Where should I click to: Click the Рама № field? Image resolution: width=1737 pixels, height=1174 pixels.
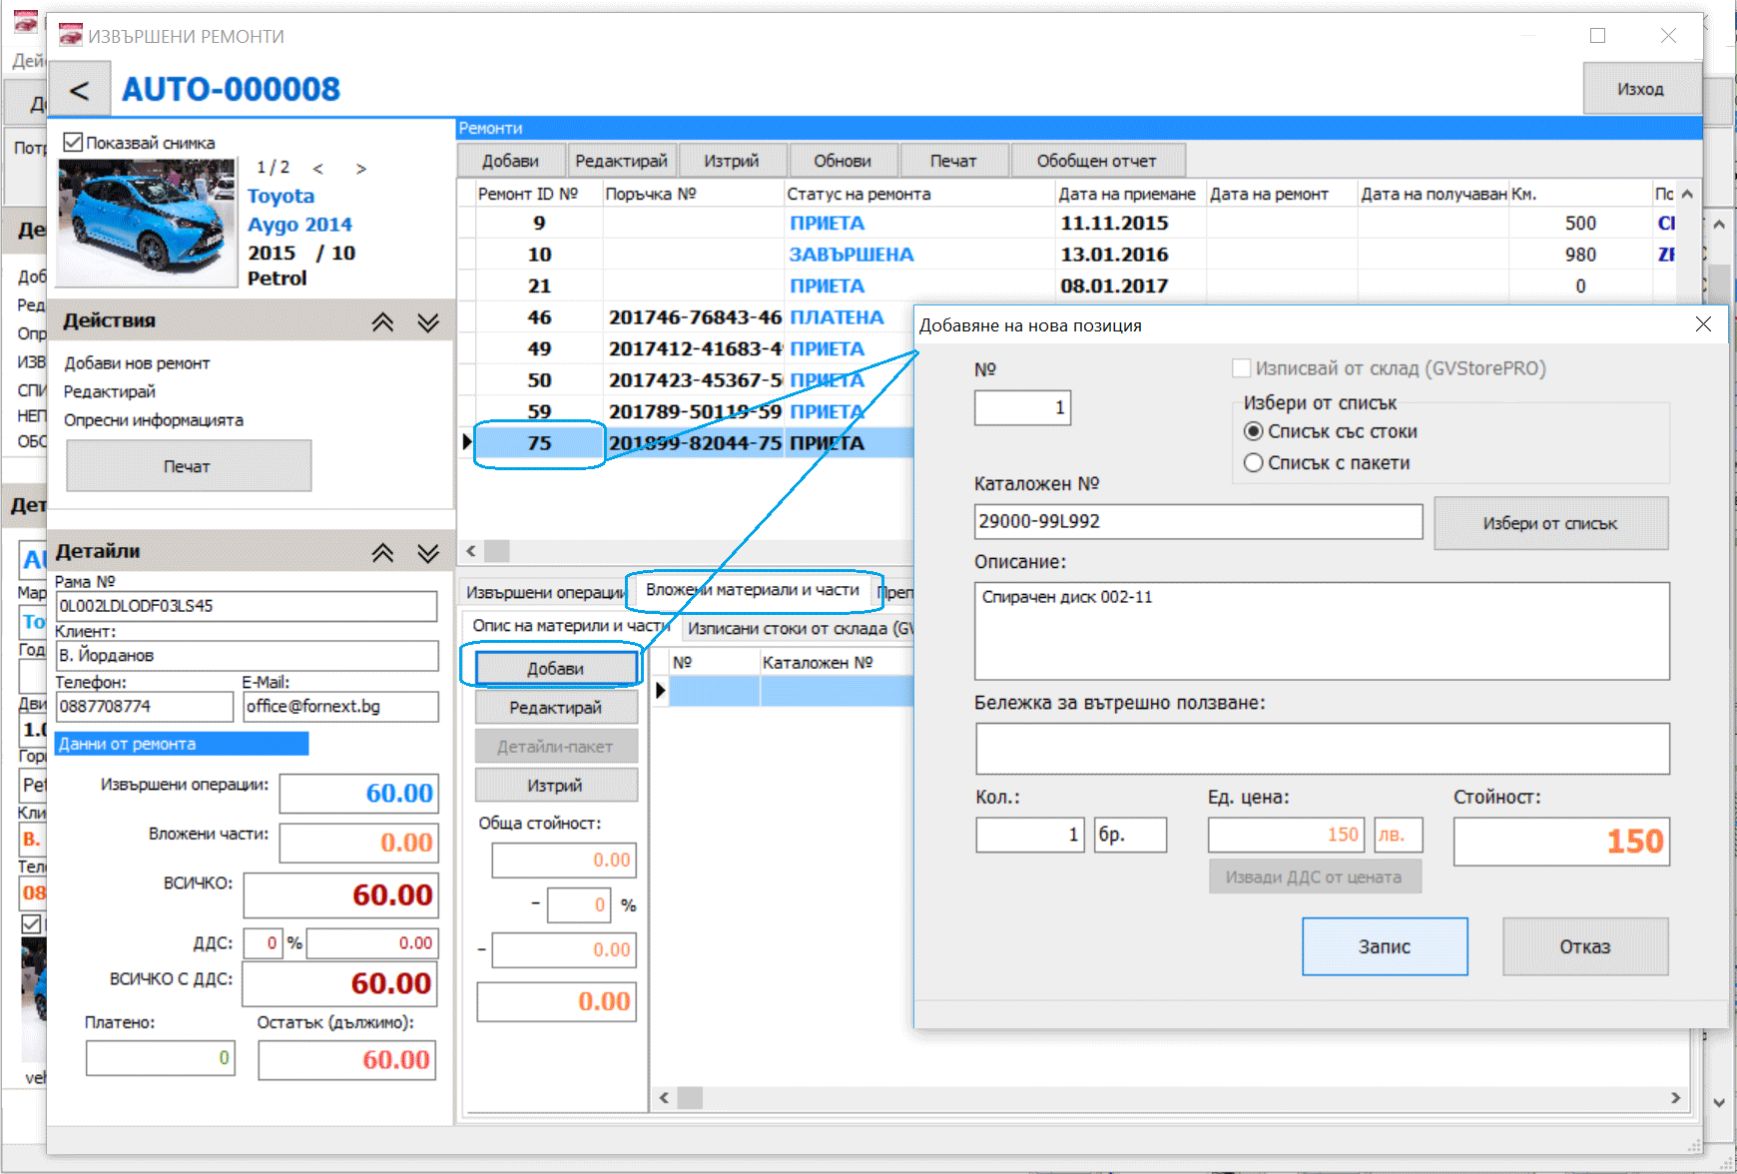tap(246, 606)
